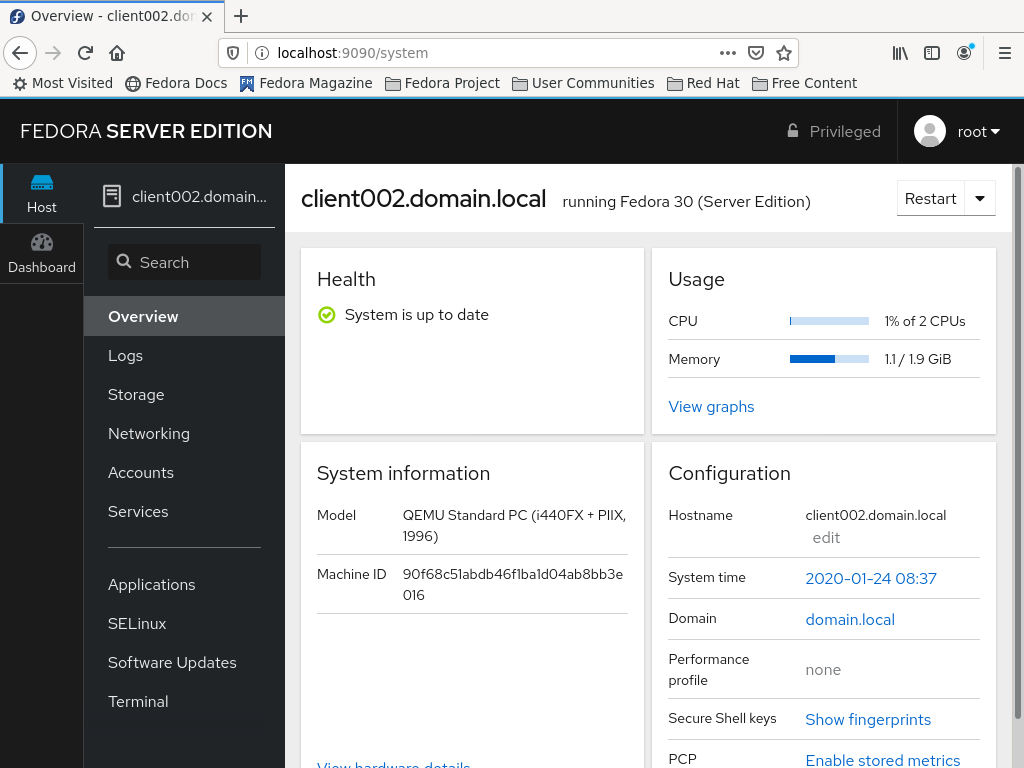Open site information icon in address bar
The height and width of the screenshot is (768, 1024).
coord(262,53)
